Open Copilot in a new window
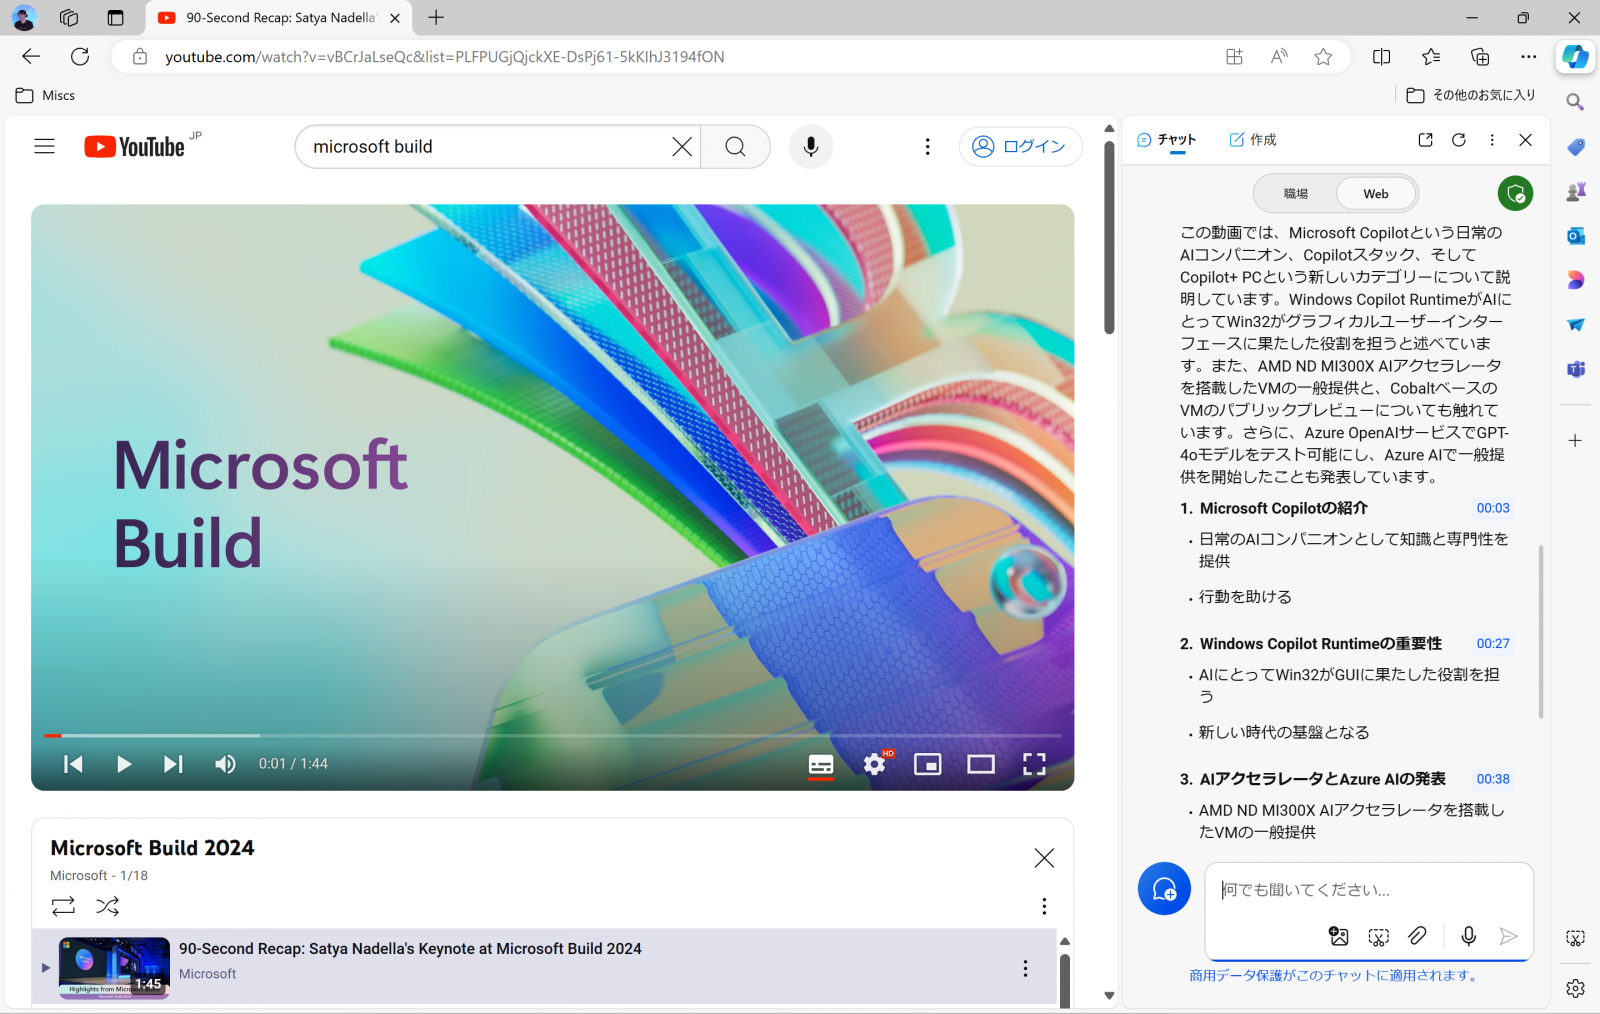The height and width of the screenshot is (1014, 1600). pyautogui.click(x=1425, y=140)
